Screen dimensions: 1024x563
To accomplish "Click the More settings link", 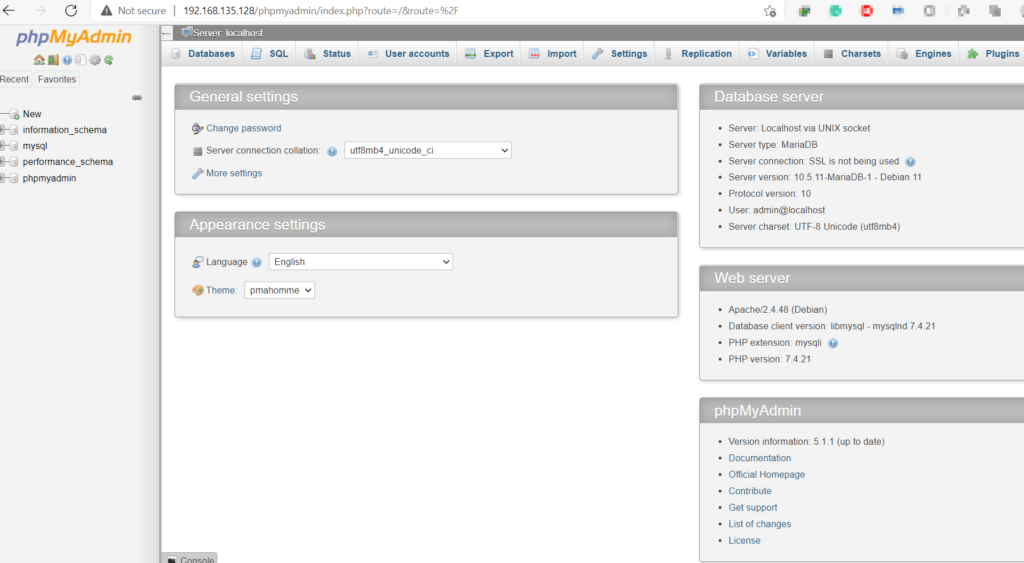I will point(234,173).
